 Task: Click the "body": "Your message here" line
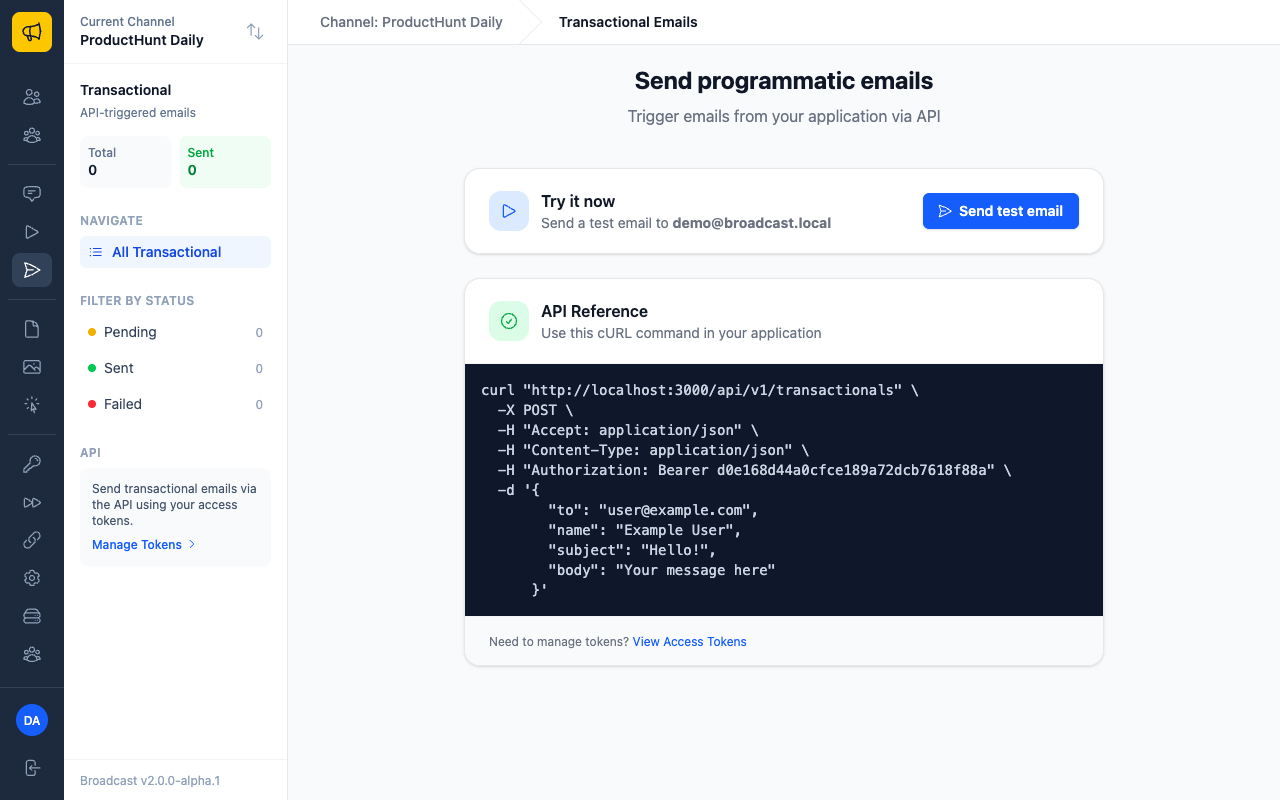tap(661, 570)
